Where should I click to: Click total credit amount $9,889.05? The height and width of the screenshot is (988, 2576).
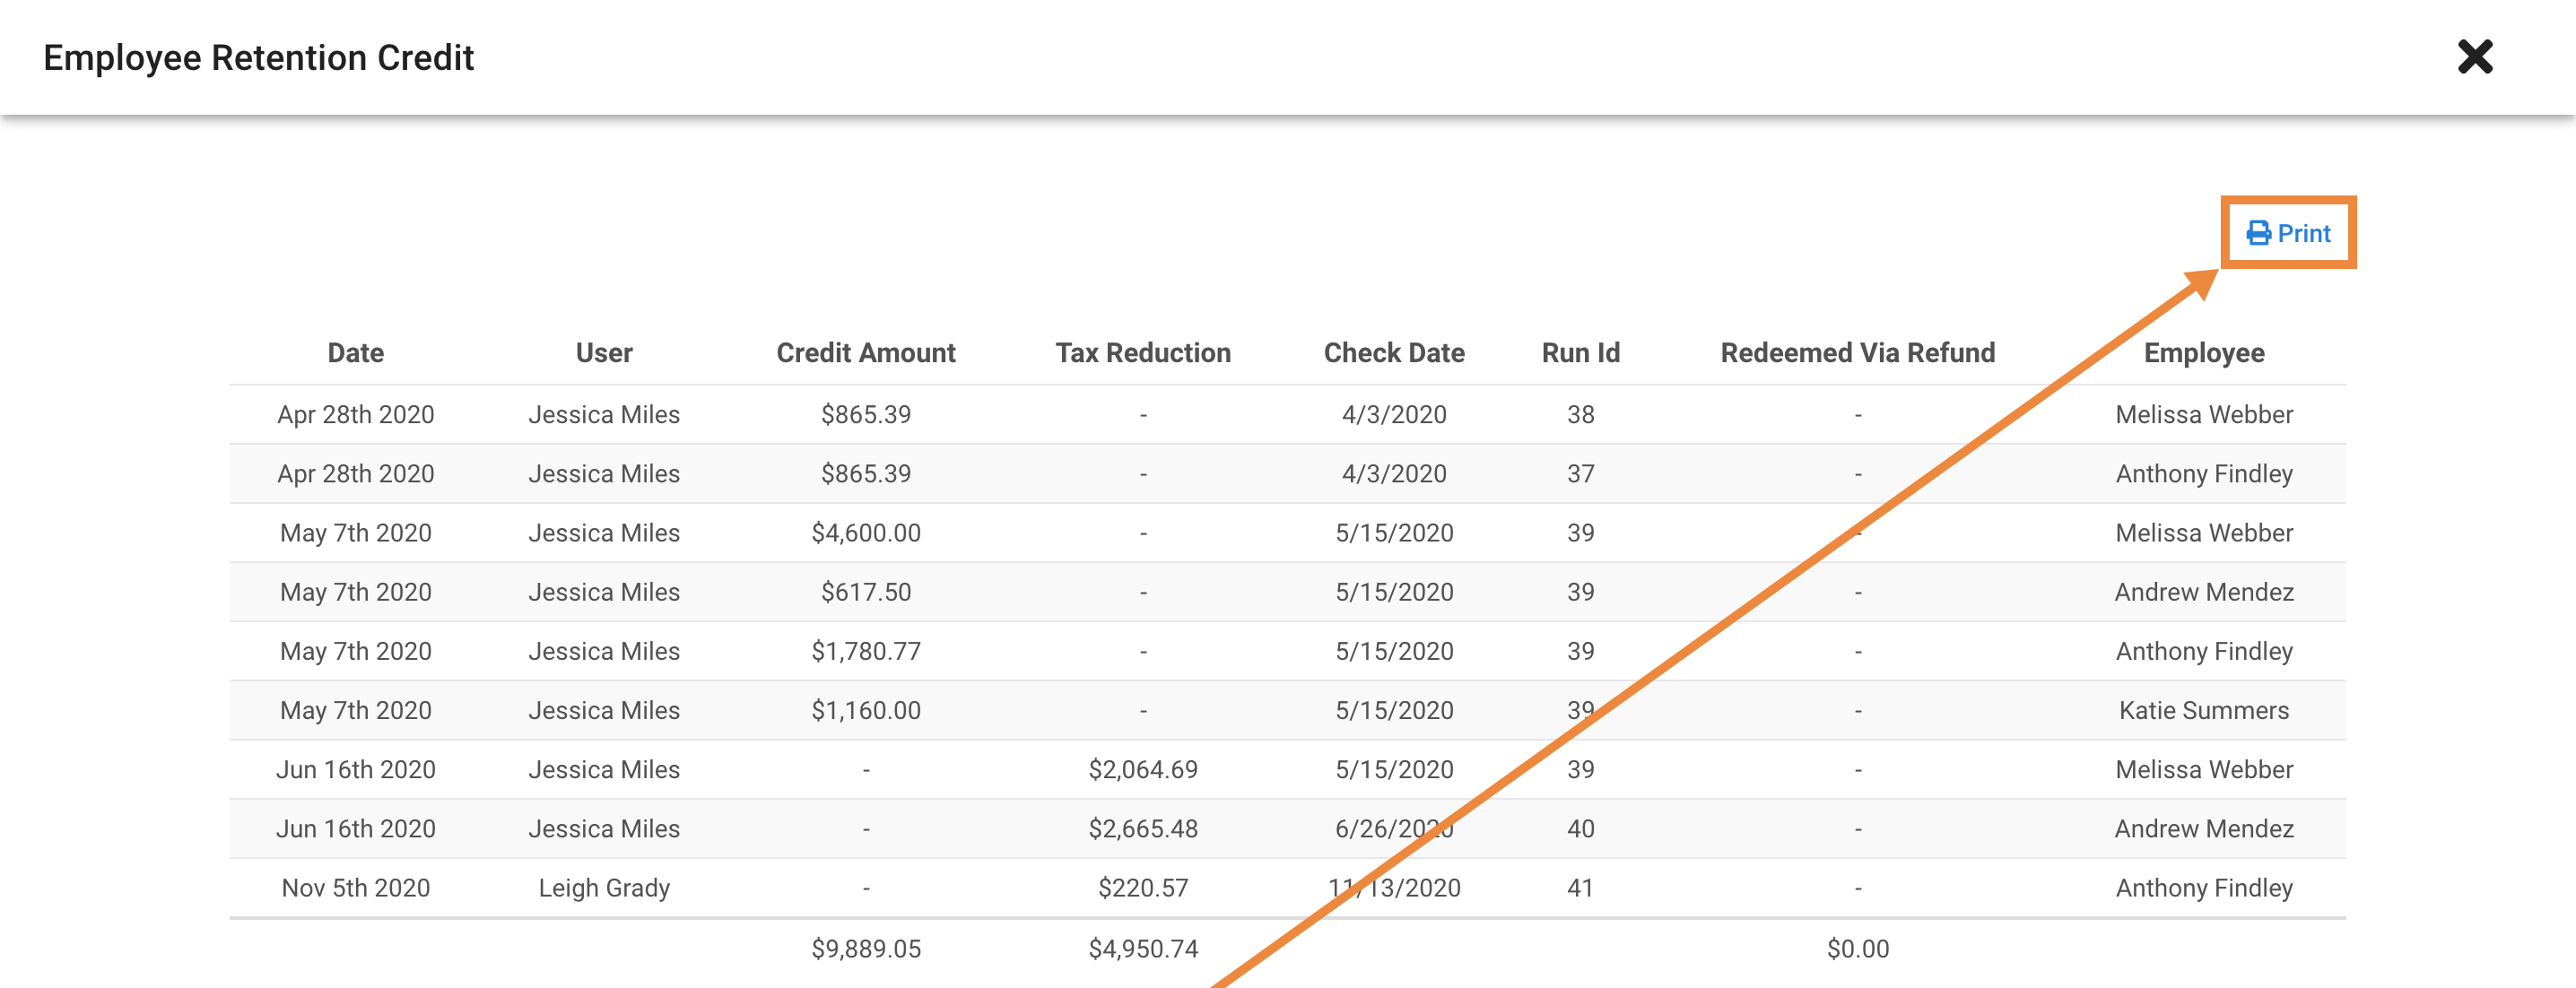(866, 948)
